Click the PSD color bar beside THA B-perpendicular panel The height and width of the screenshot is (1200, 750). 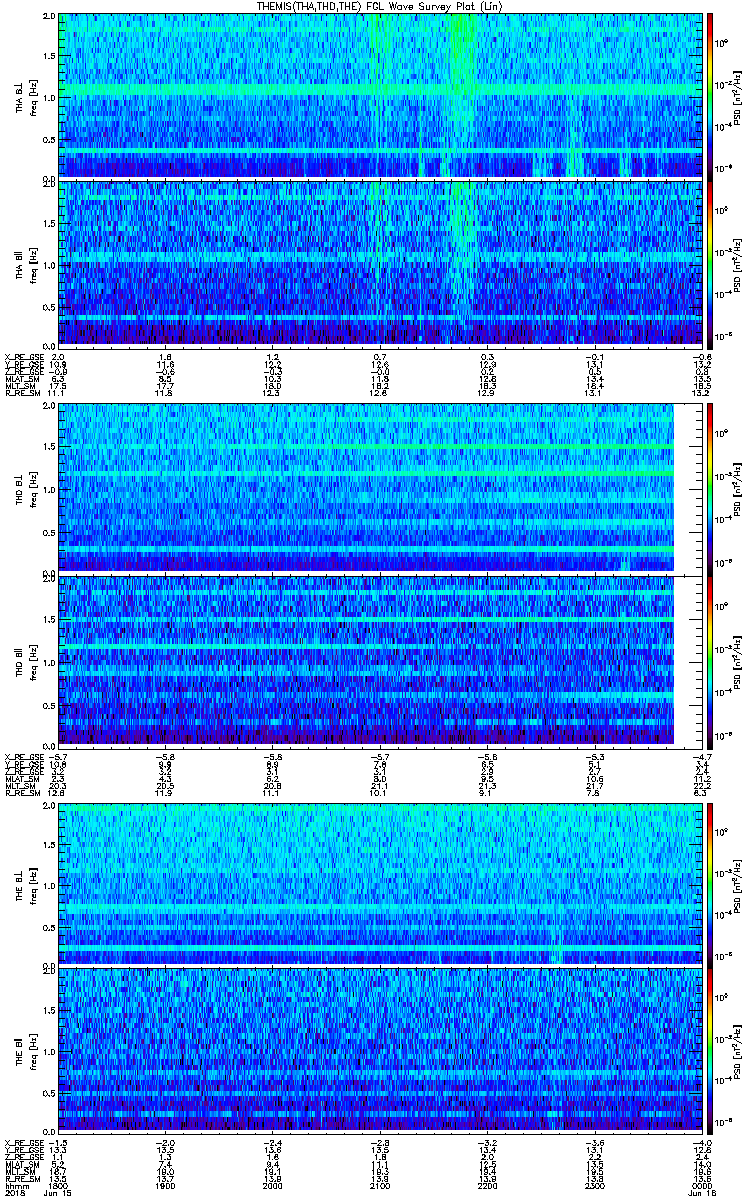(711, 95)
